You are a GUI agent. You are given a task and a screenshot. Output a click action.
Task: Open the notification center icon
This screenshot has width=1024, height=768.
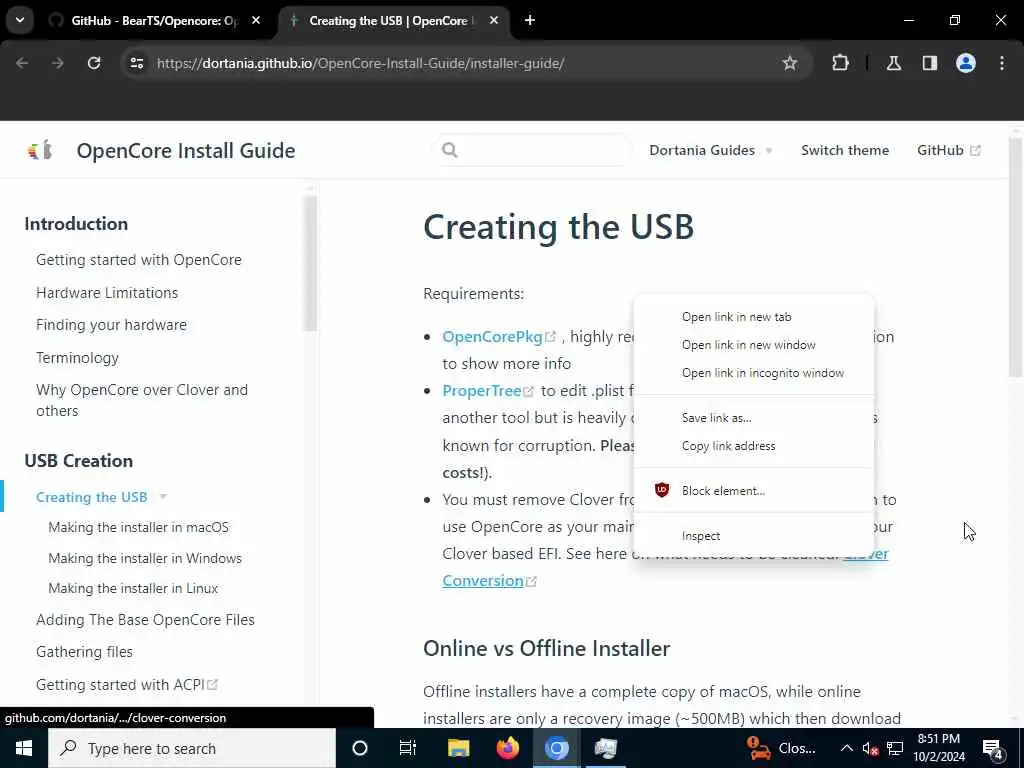click(993, 749)
